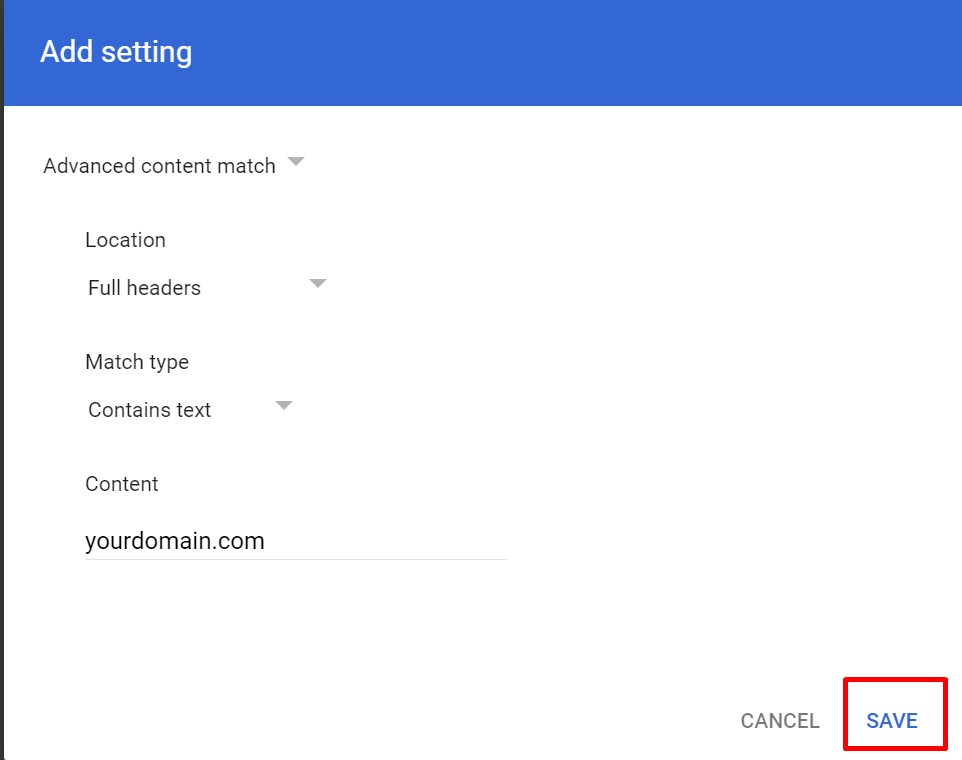Image resolution: width=962 pixels, height=760 pixels.
Task: Select the Contains text value
Action: coord(150,410)
